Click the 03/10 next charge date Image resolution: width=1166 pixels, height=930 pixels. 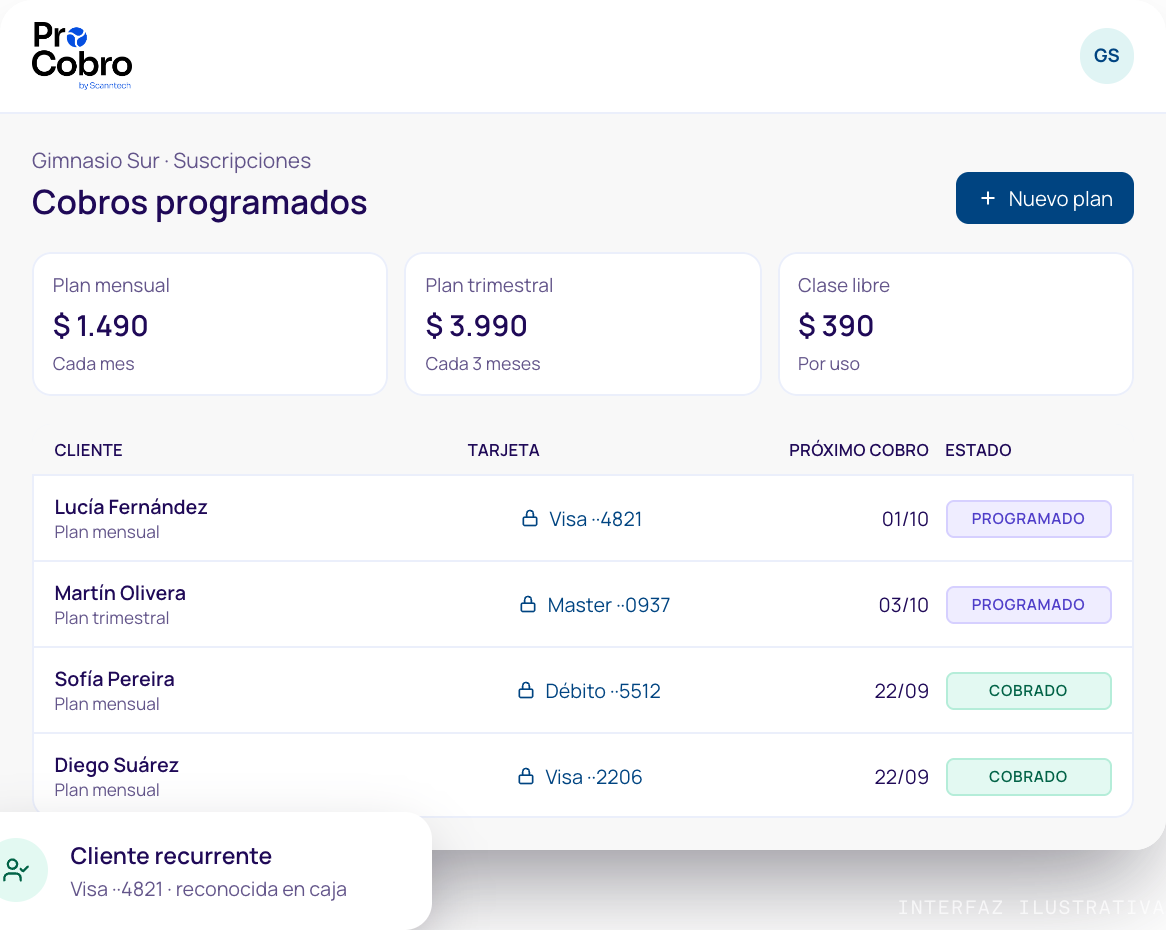pyautogui.click(x=904, y=605)
